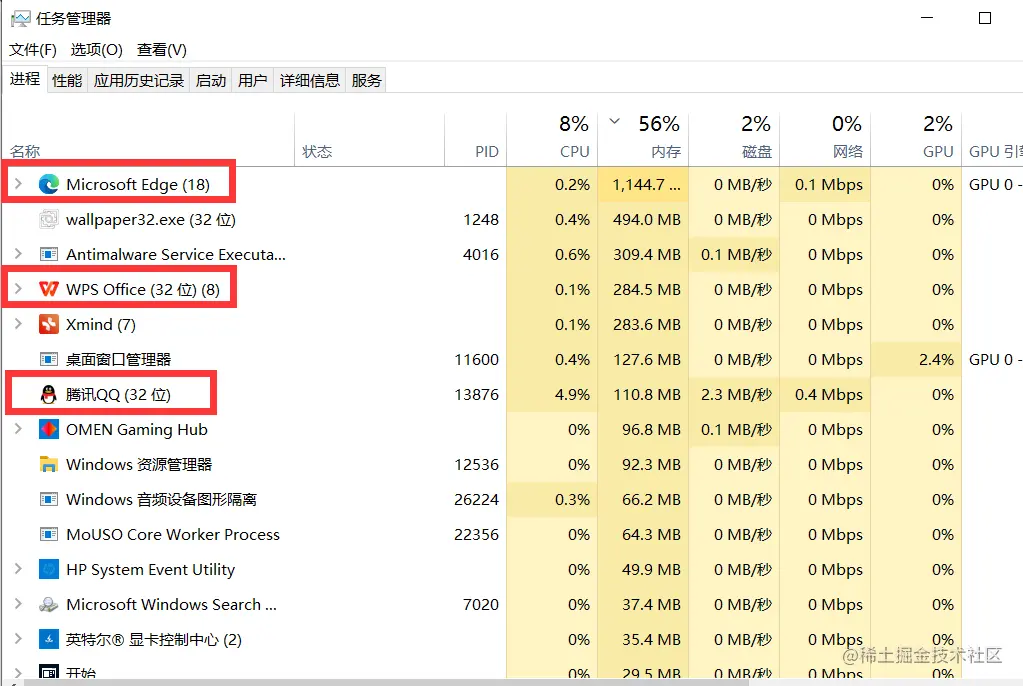Sort by the 网络 column header
The image size is (1023, 686).
click(x=825, y=140)
